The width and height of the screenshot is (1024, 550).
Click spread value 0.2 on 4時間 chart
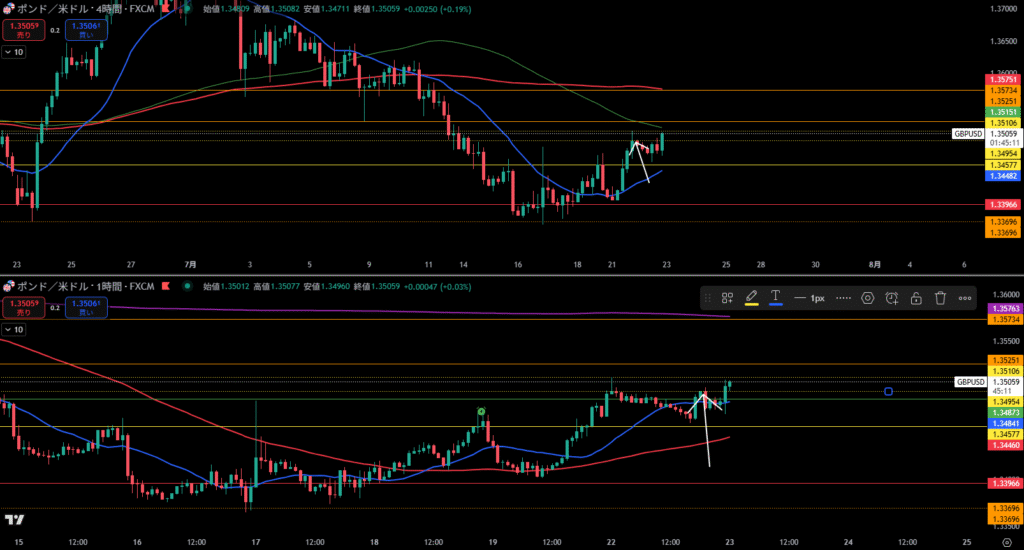[x=55, y=30]
